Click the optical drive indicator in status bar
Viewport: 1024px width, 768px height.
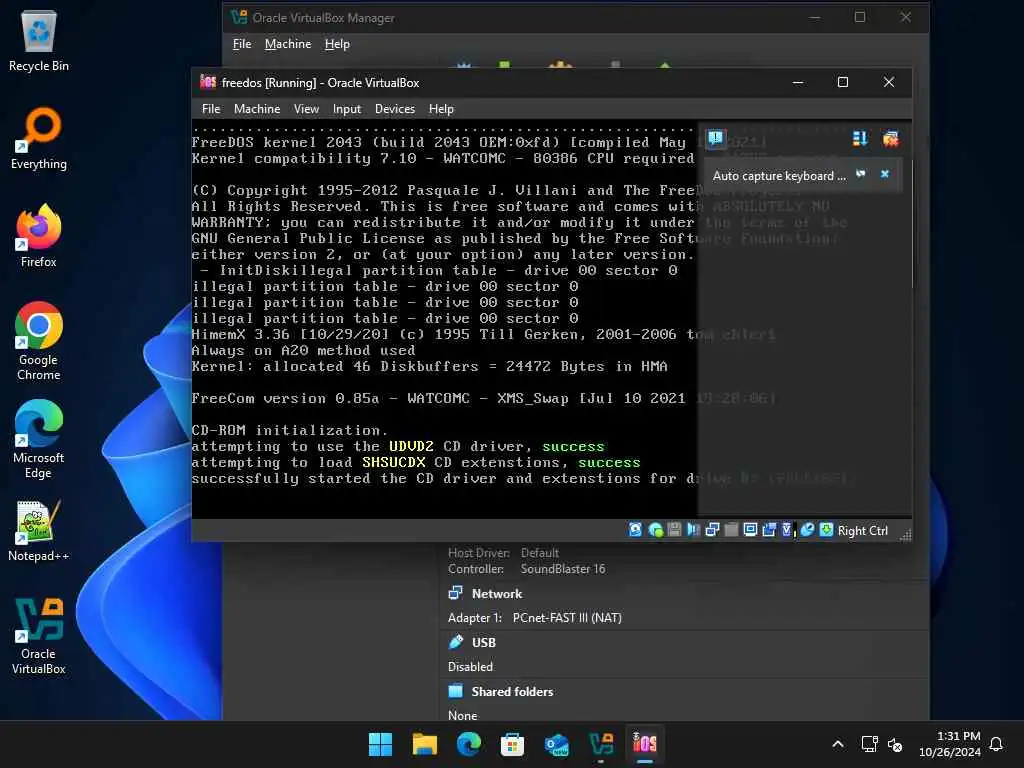[x=655, y=530]
